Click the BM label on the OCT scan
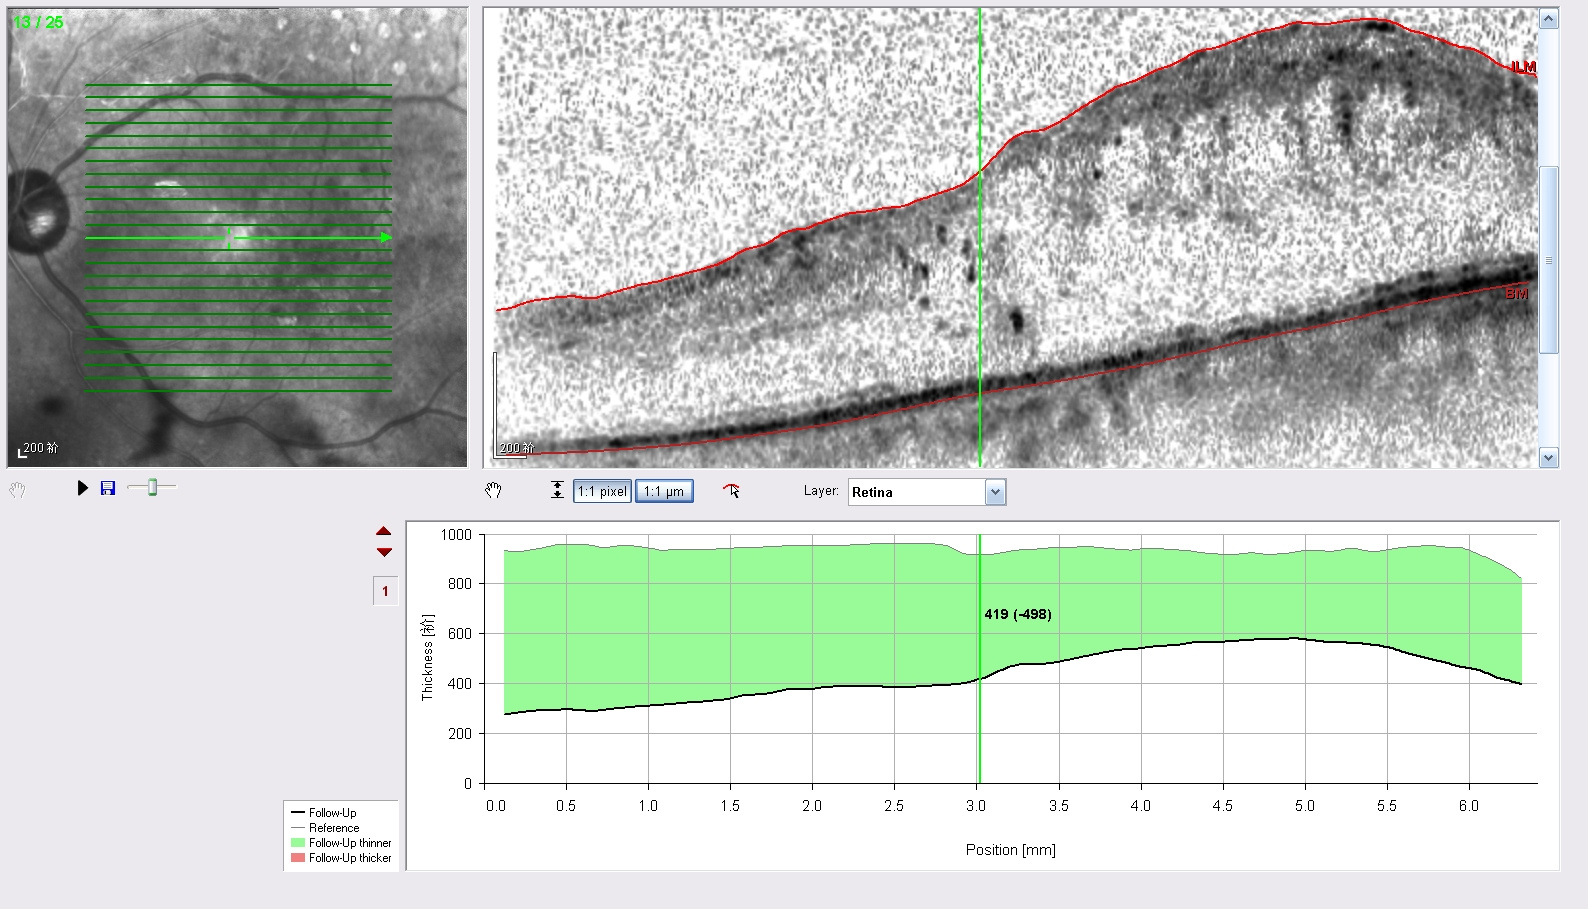Screen dimensions: 1588x909 (x=1516, y=293)
